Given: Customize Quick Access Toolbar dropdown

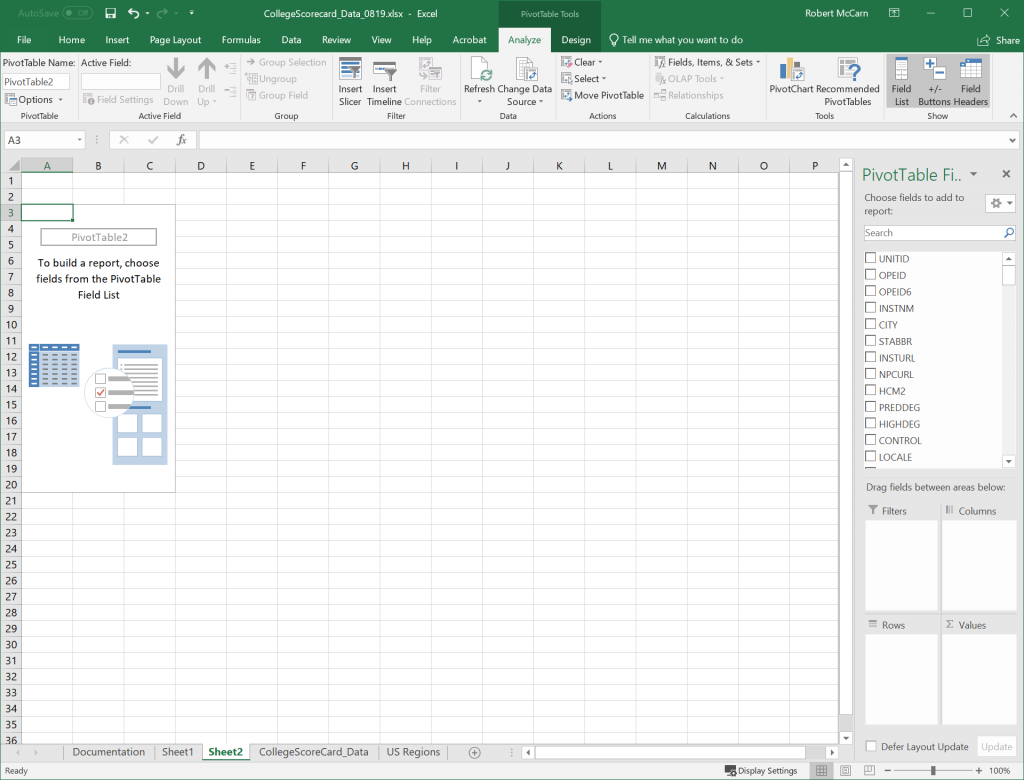Looking at the screenshot, I should tap(191, 13).
